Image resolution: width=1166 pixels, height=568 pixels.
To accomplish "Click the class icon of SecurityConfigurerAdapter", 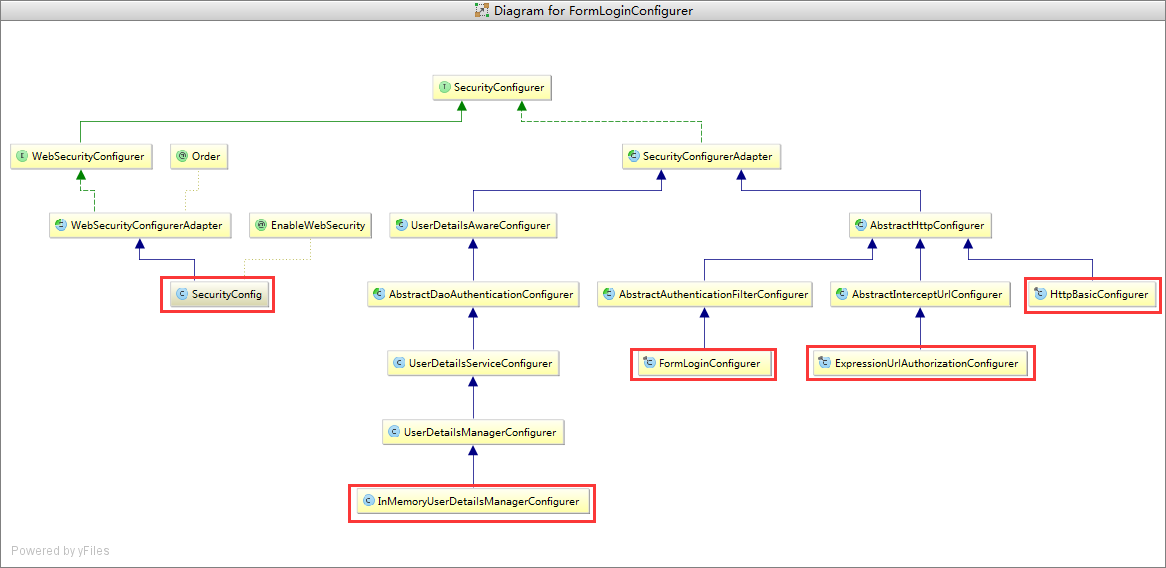I will [634, 156].
